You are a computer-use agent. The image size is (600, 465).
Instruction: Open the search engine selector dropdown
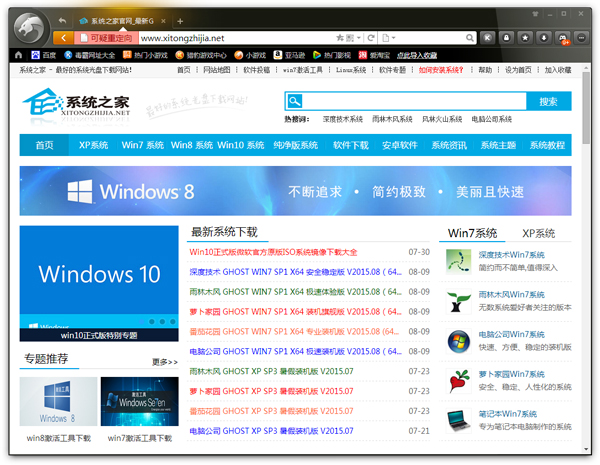tap(388, 38)
